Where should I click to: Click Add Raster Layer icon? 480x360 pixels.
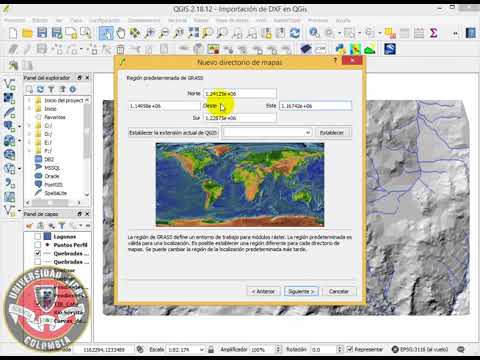[x=9, y=98]
